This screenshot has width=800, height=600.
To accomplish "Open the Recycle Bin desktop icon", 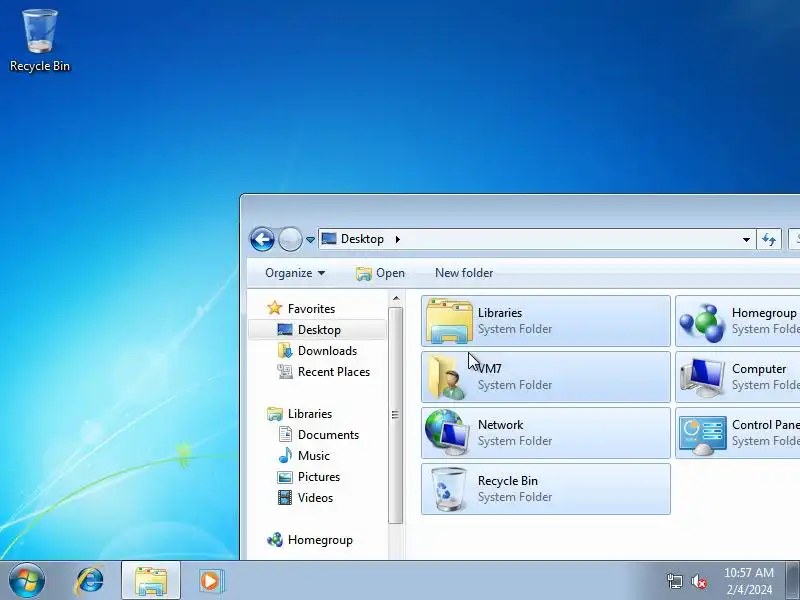I will pos(40,41).
